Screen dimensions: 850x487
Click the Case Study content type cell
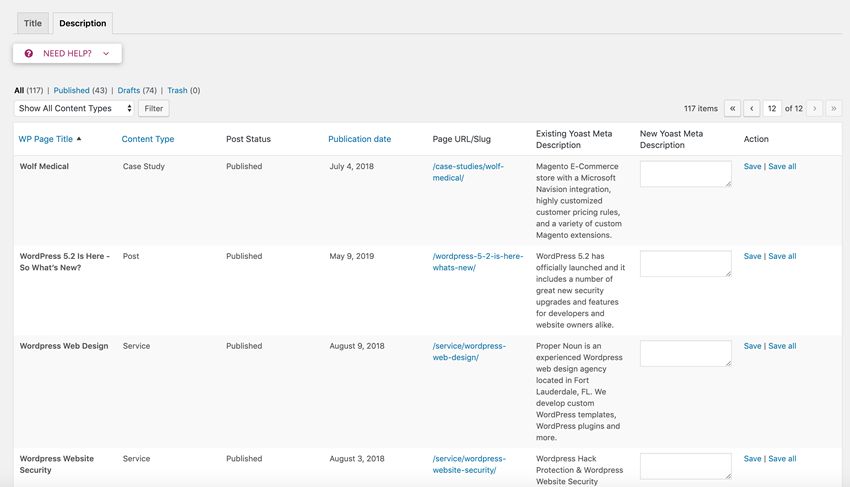click(144, 166)
